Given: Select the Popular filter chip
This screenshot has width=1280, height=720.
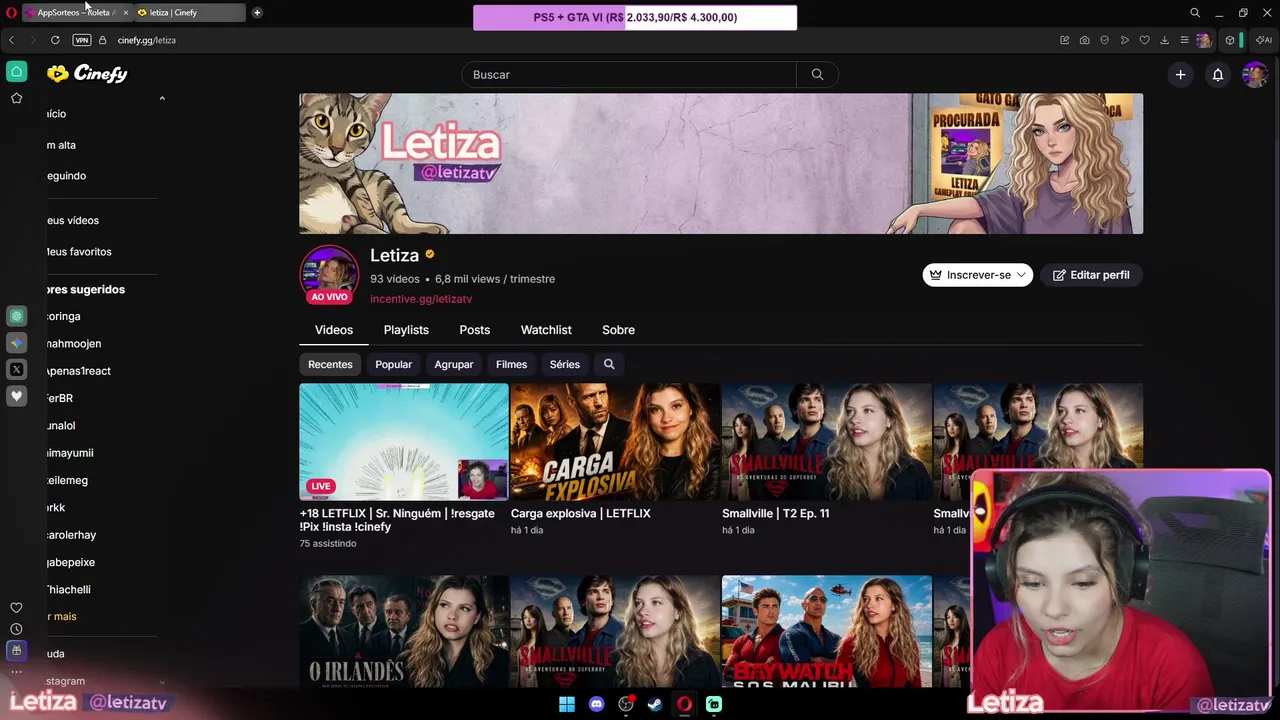Looking at the screenshot, I should pyautogui.click(x=393, y=364).
